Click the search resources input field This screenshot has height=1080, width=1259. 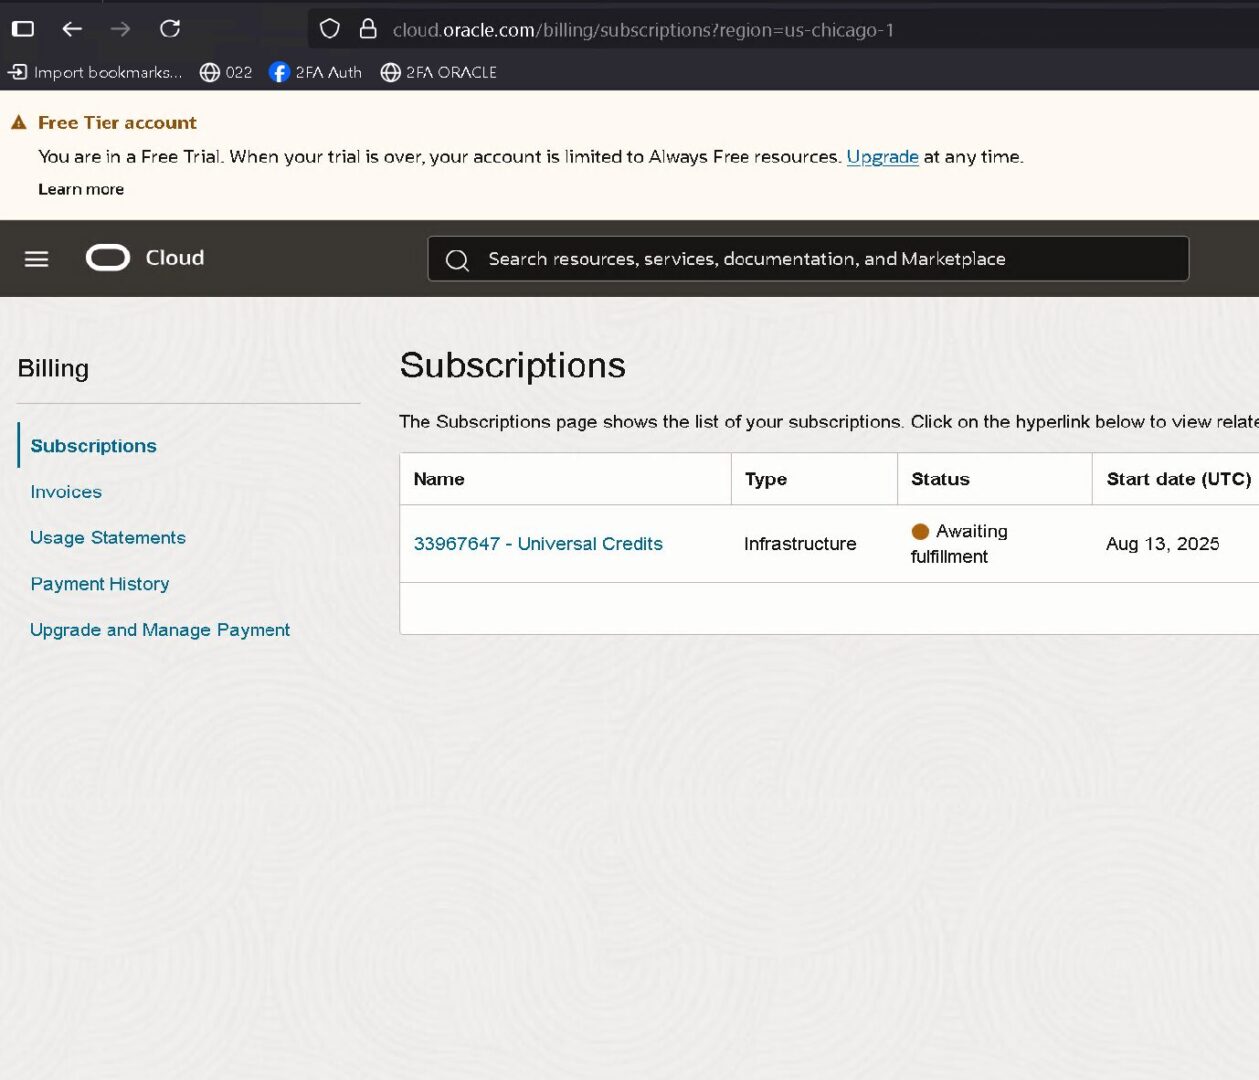(x=808, y=259)
